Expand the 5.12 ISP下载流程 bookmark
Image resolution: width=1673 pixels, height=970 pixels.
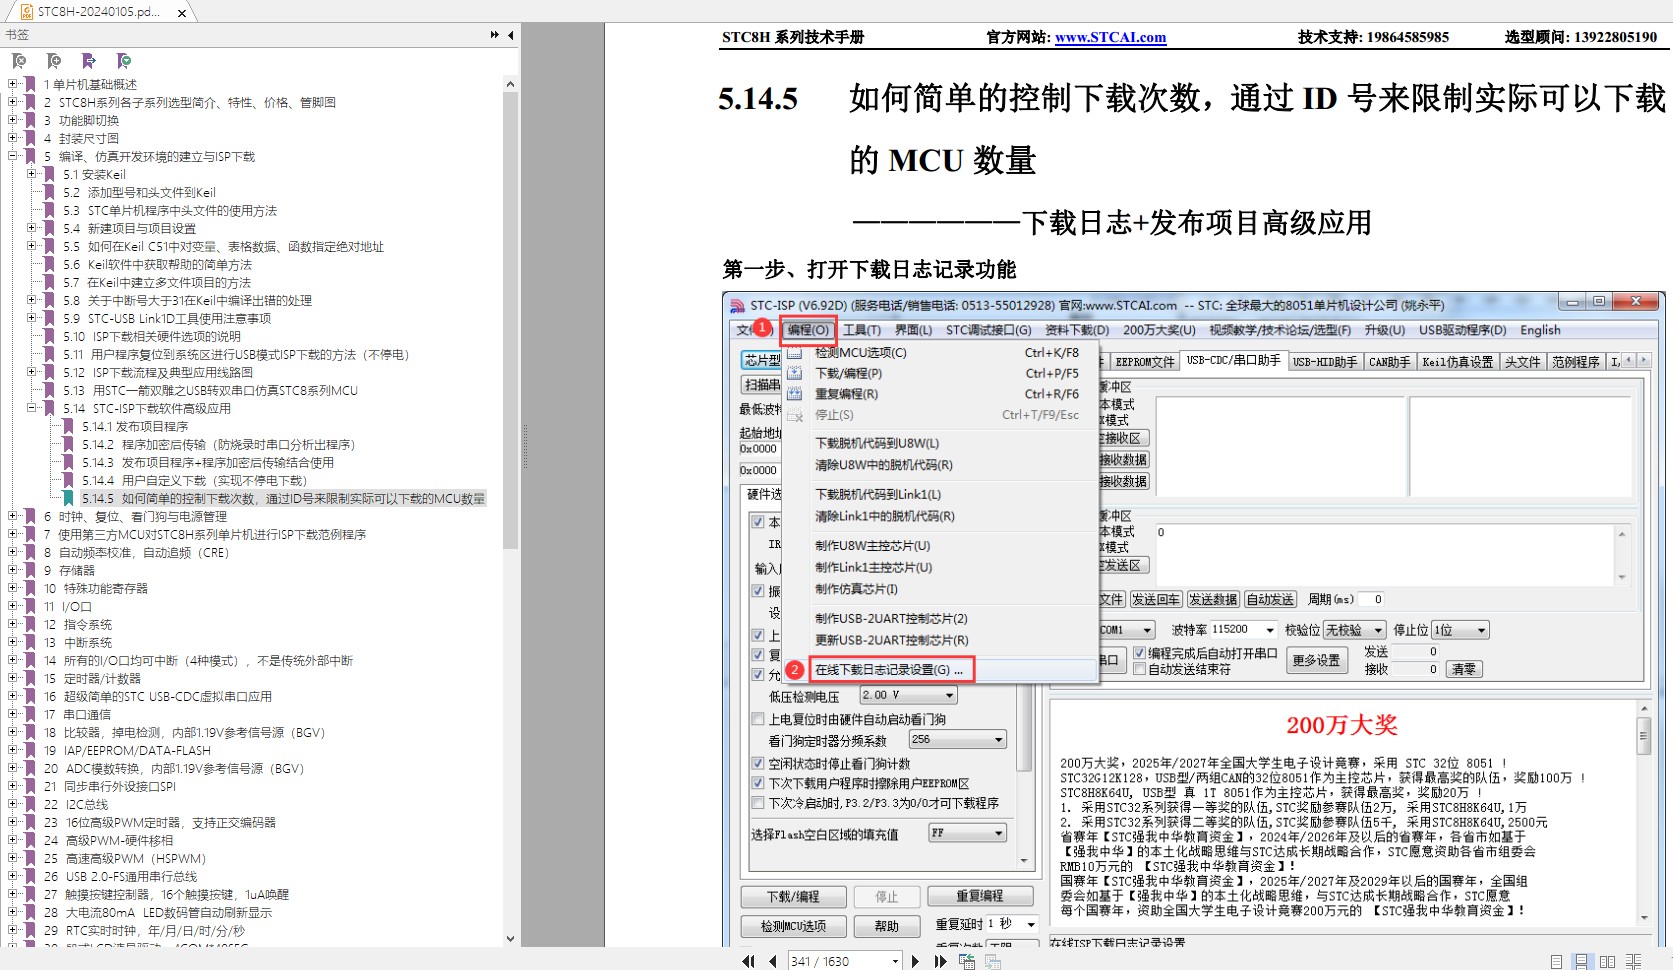point(32,372)
